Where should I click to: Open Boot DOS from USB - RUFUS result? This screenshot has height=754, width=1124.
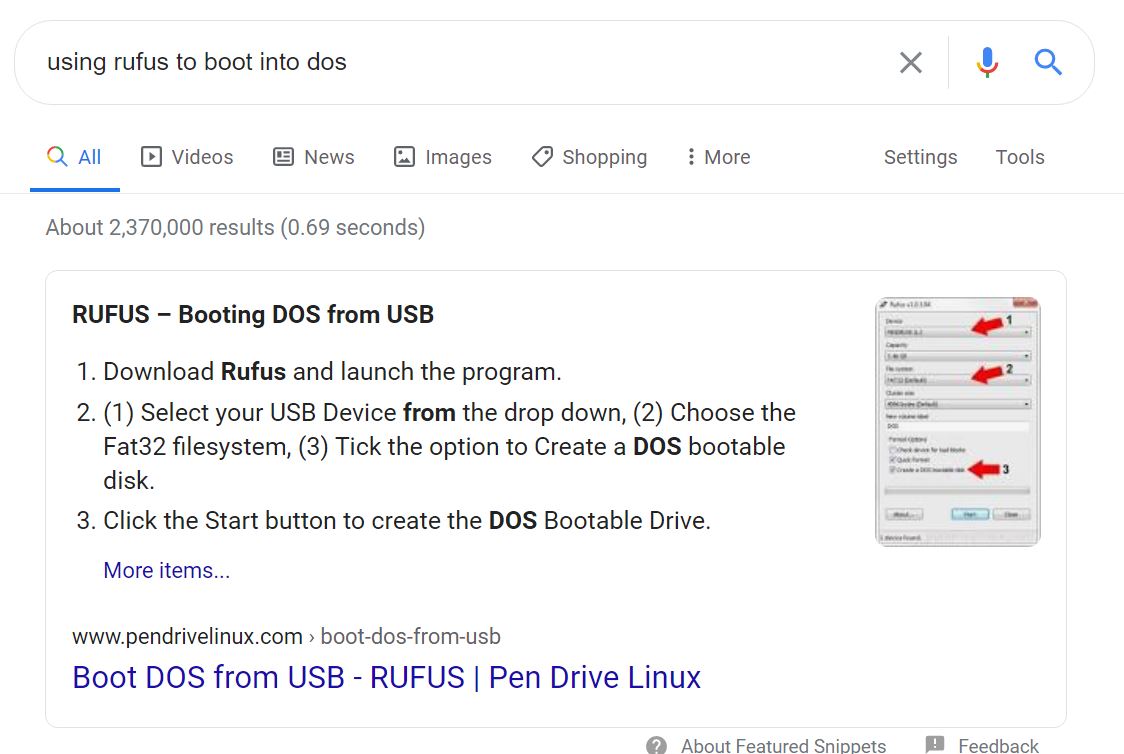click(x=386, y=677)
